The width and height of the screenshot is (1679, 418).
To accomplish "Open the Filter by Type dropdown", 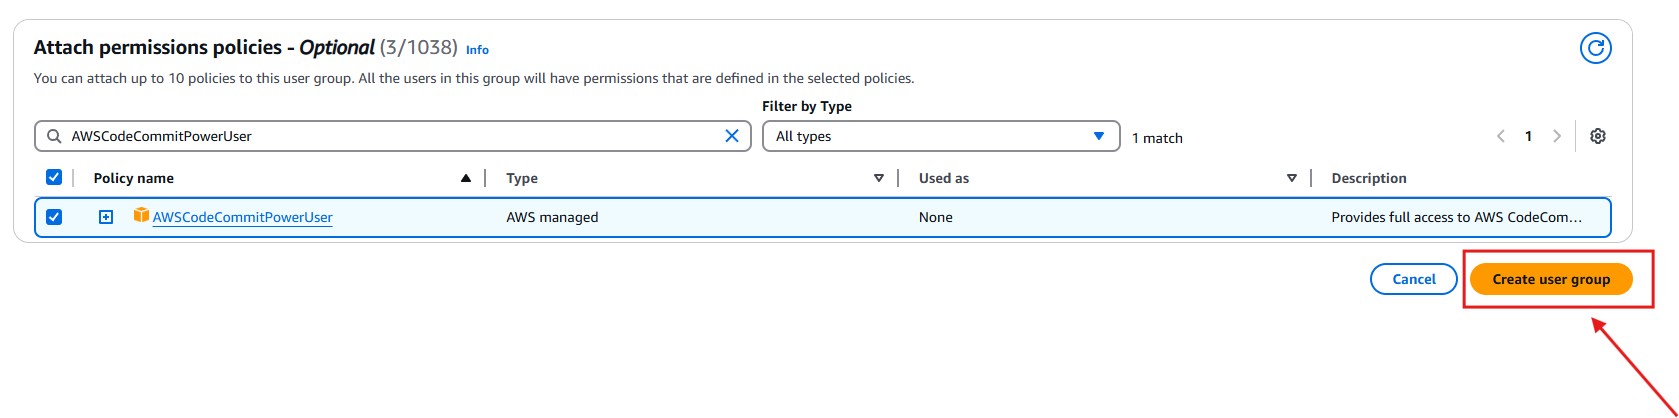I will [x=940, y=136].
